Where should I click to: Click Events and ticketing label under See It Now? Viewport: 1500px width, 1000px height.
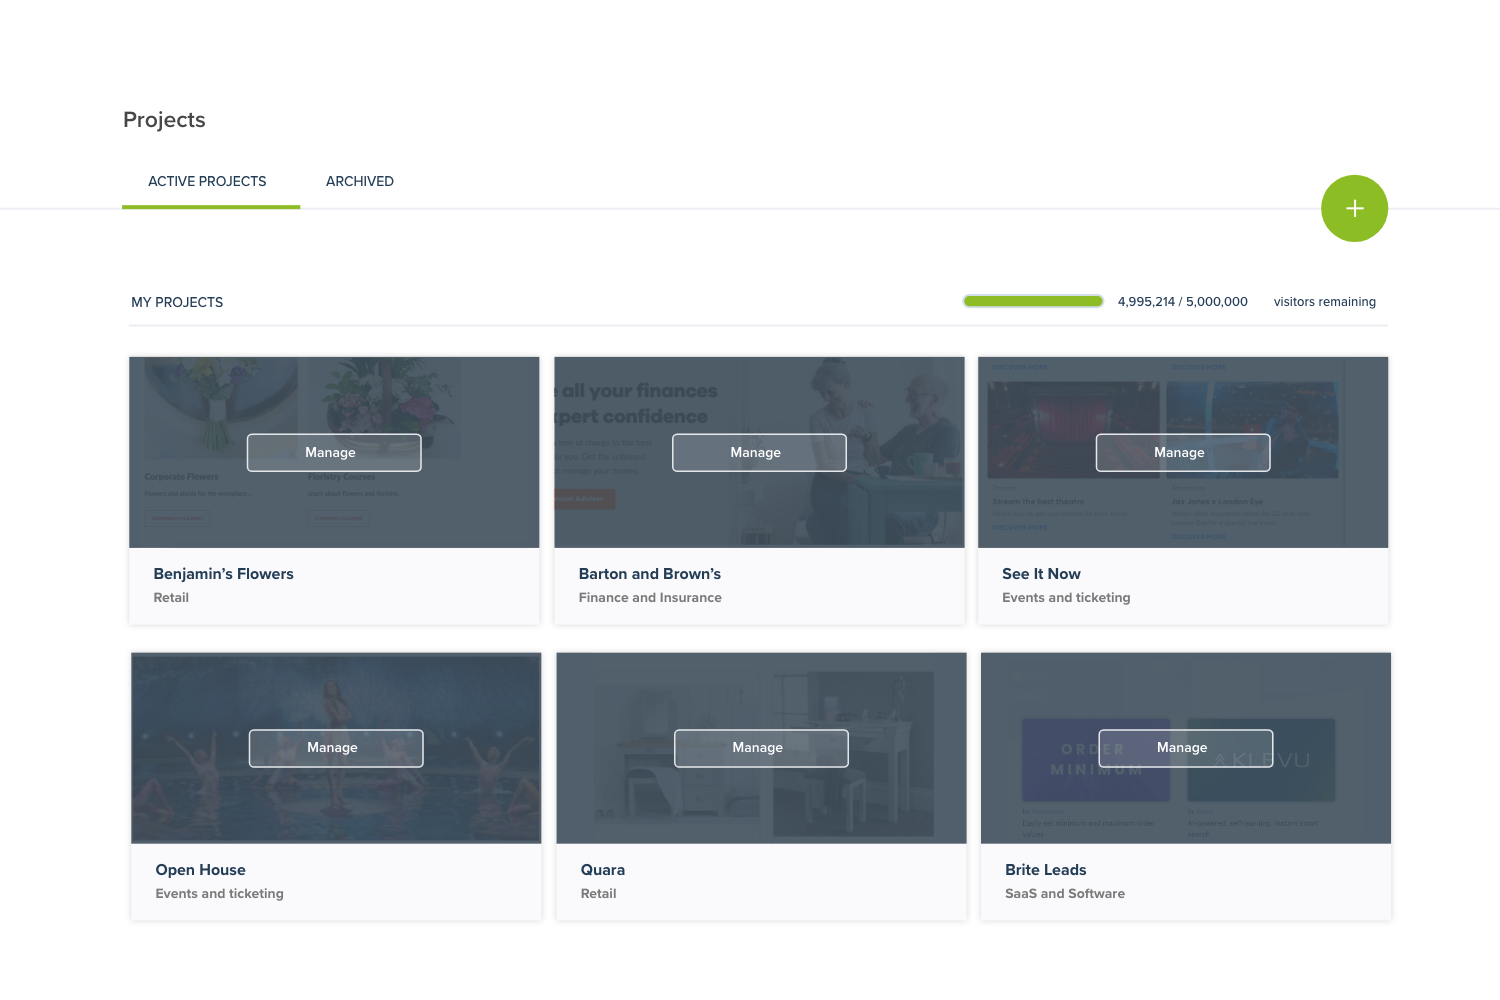click(x=1066, y=598)
